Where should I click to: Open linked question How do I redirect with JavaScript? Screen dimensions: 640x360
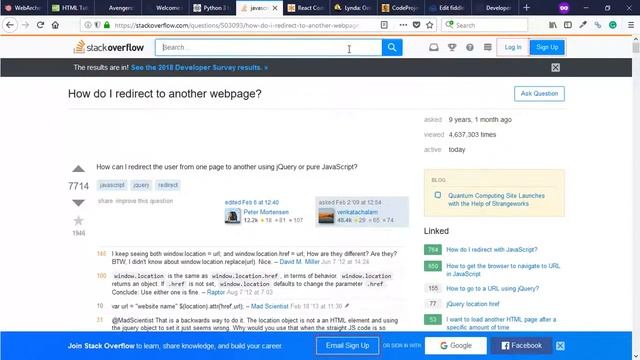point(491,249)
